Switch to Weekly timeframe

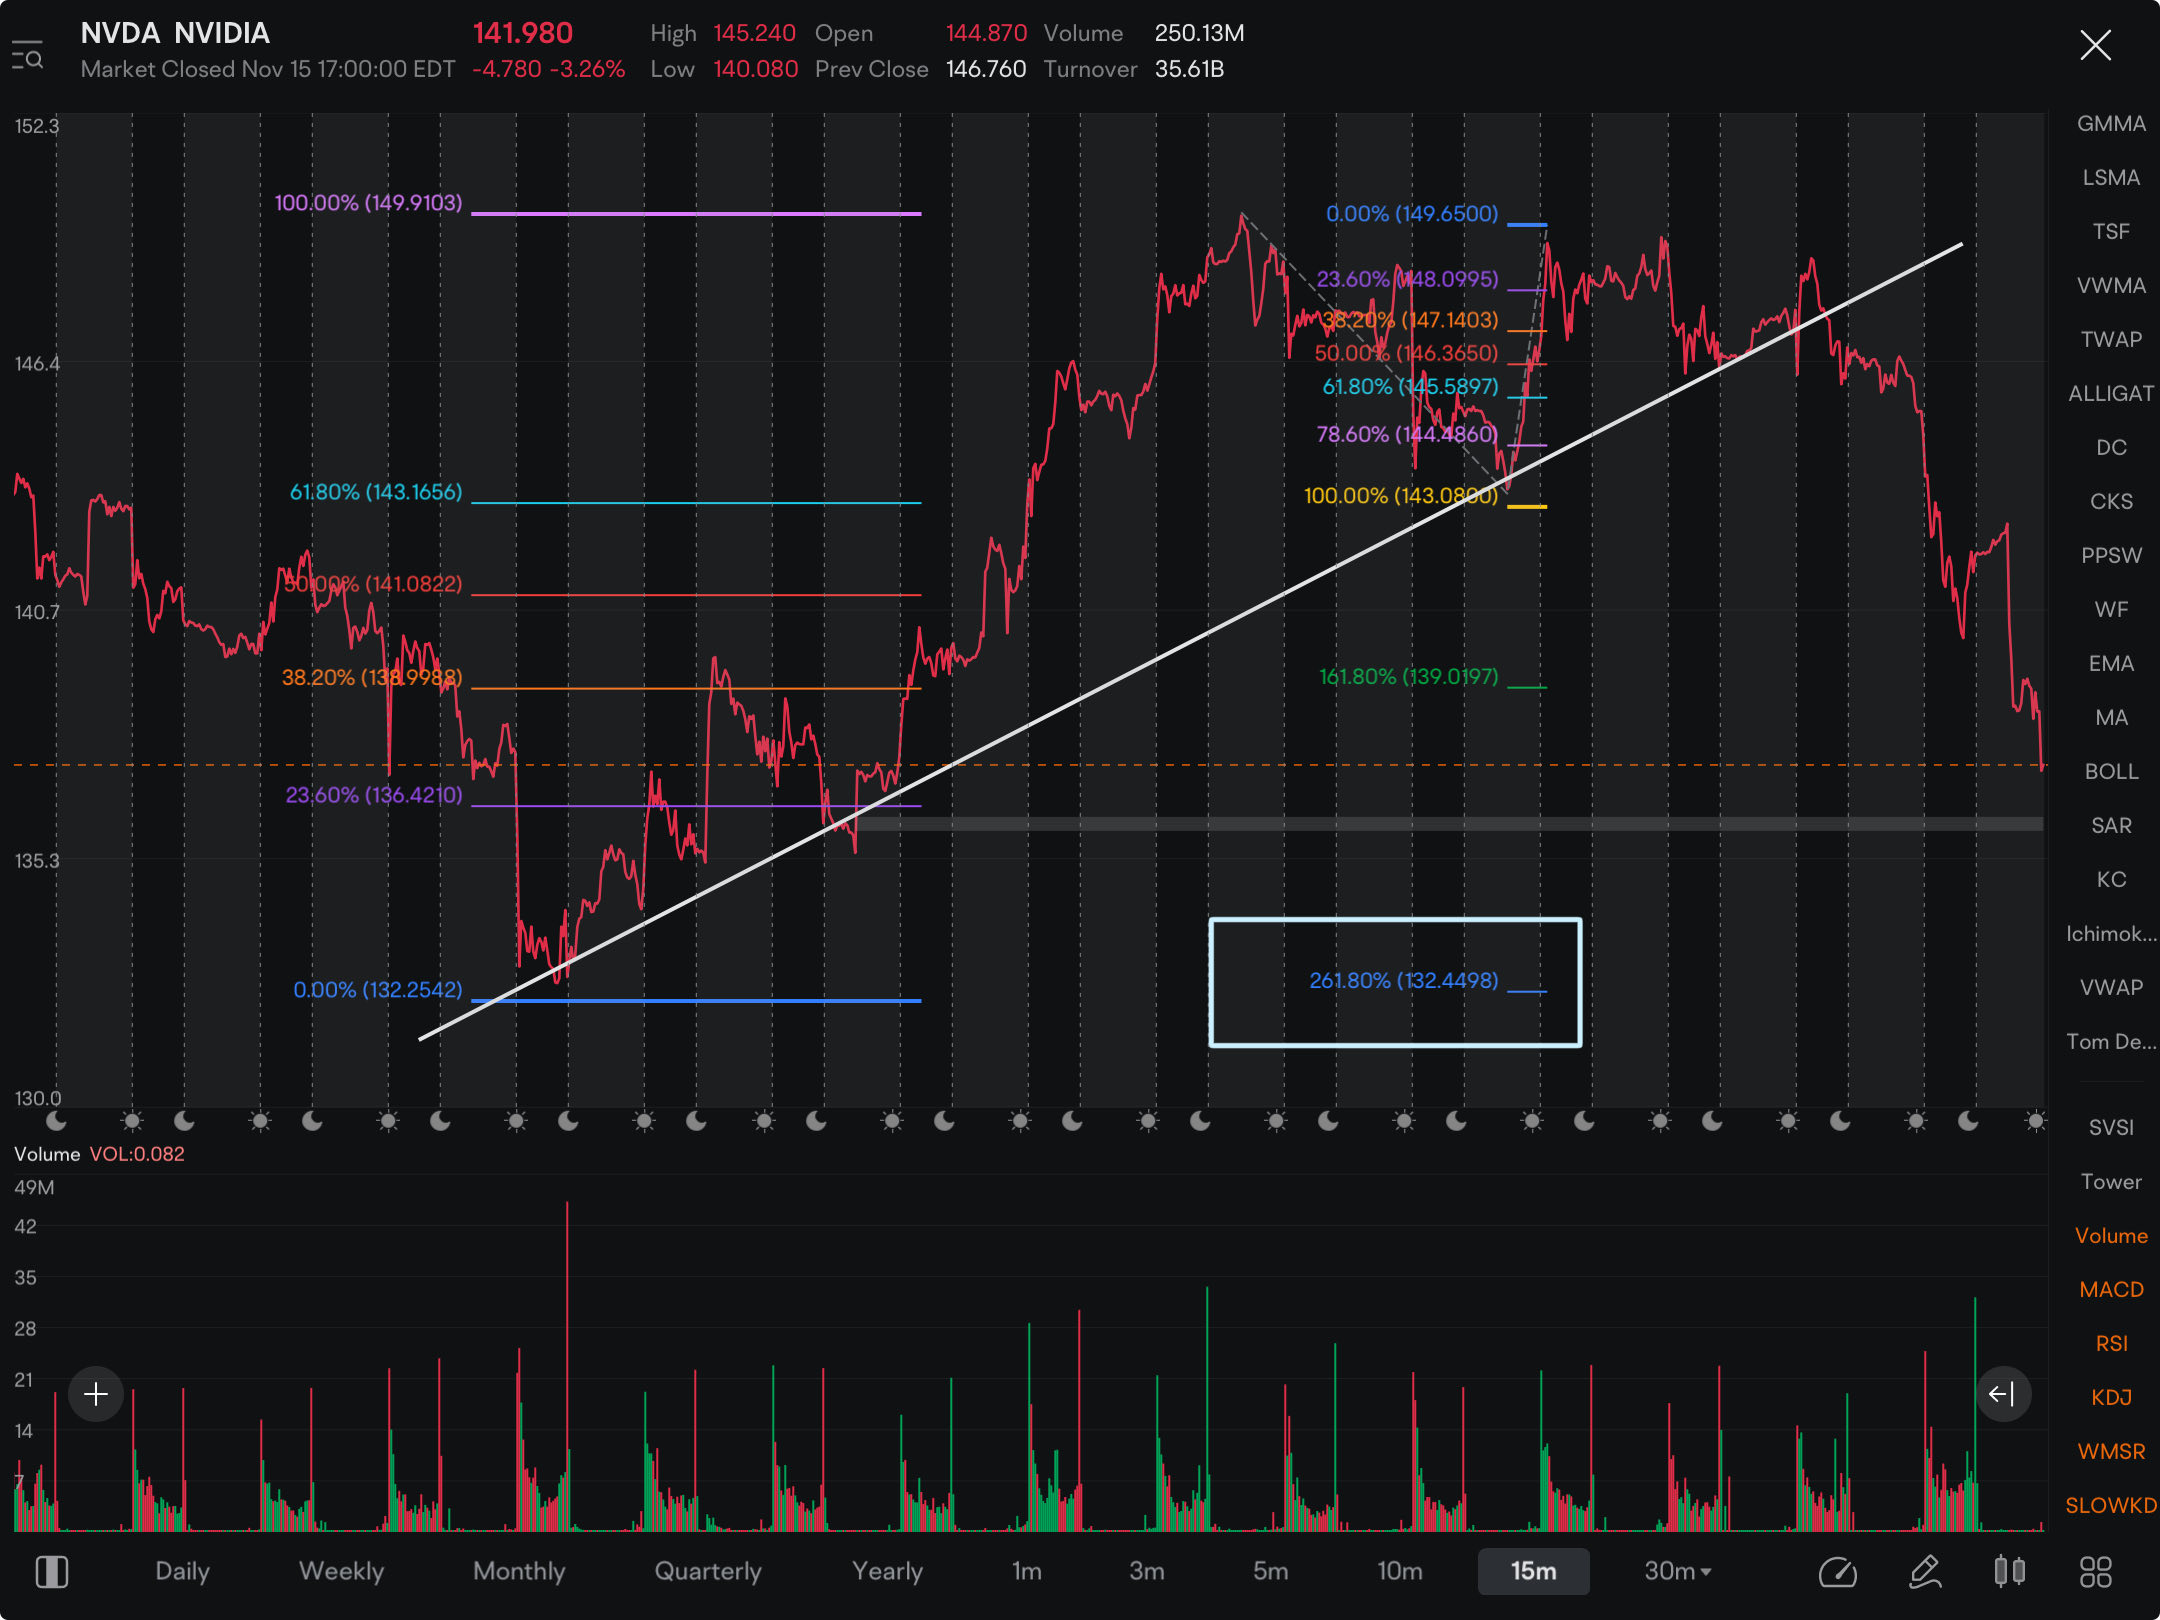click(x=341, y=1571)
